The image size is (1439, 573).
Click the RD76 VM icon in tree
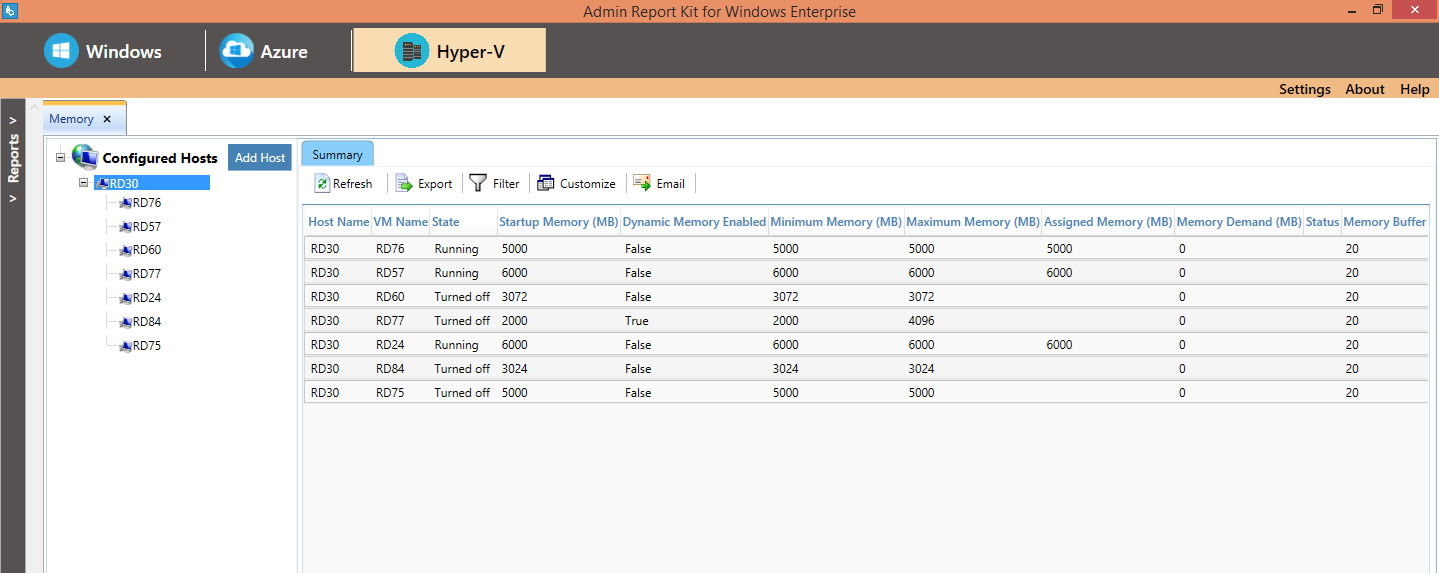pos(126,203)
